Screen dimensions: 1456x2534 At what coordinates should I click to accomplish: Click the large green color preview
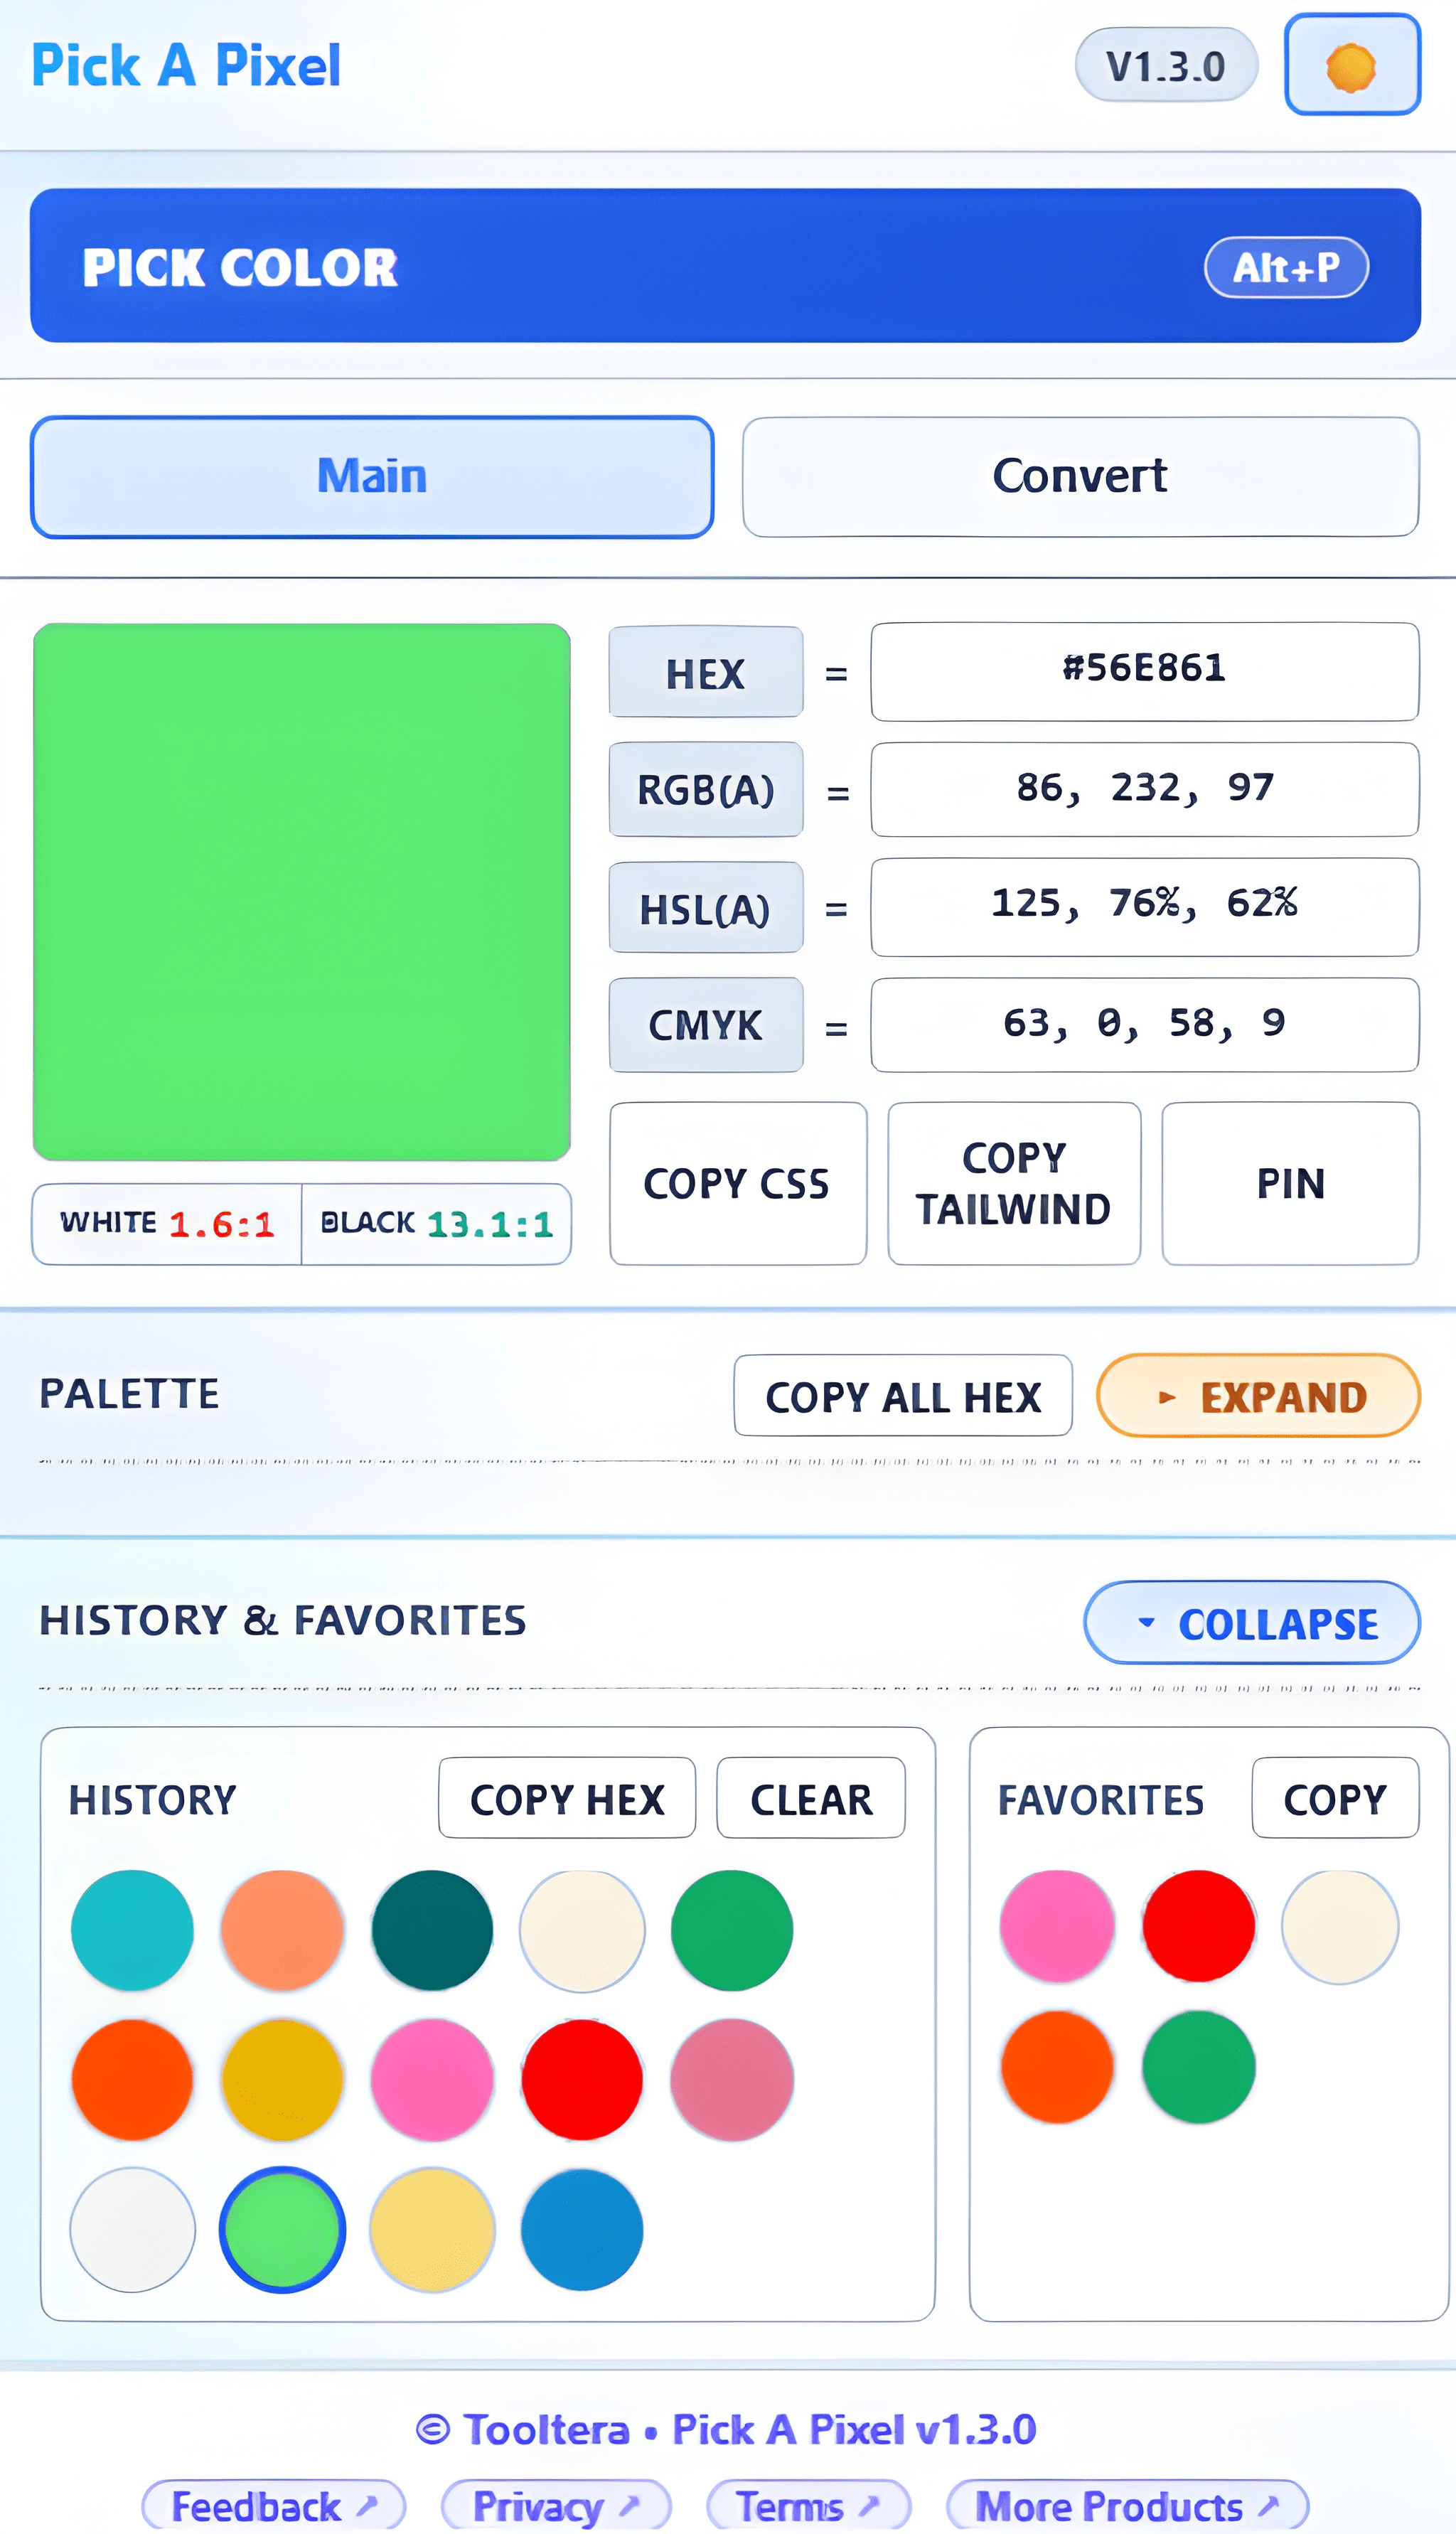(301, 892)
